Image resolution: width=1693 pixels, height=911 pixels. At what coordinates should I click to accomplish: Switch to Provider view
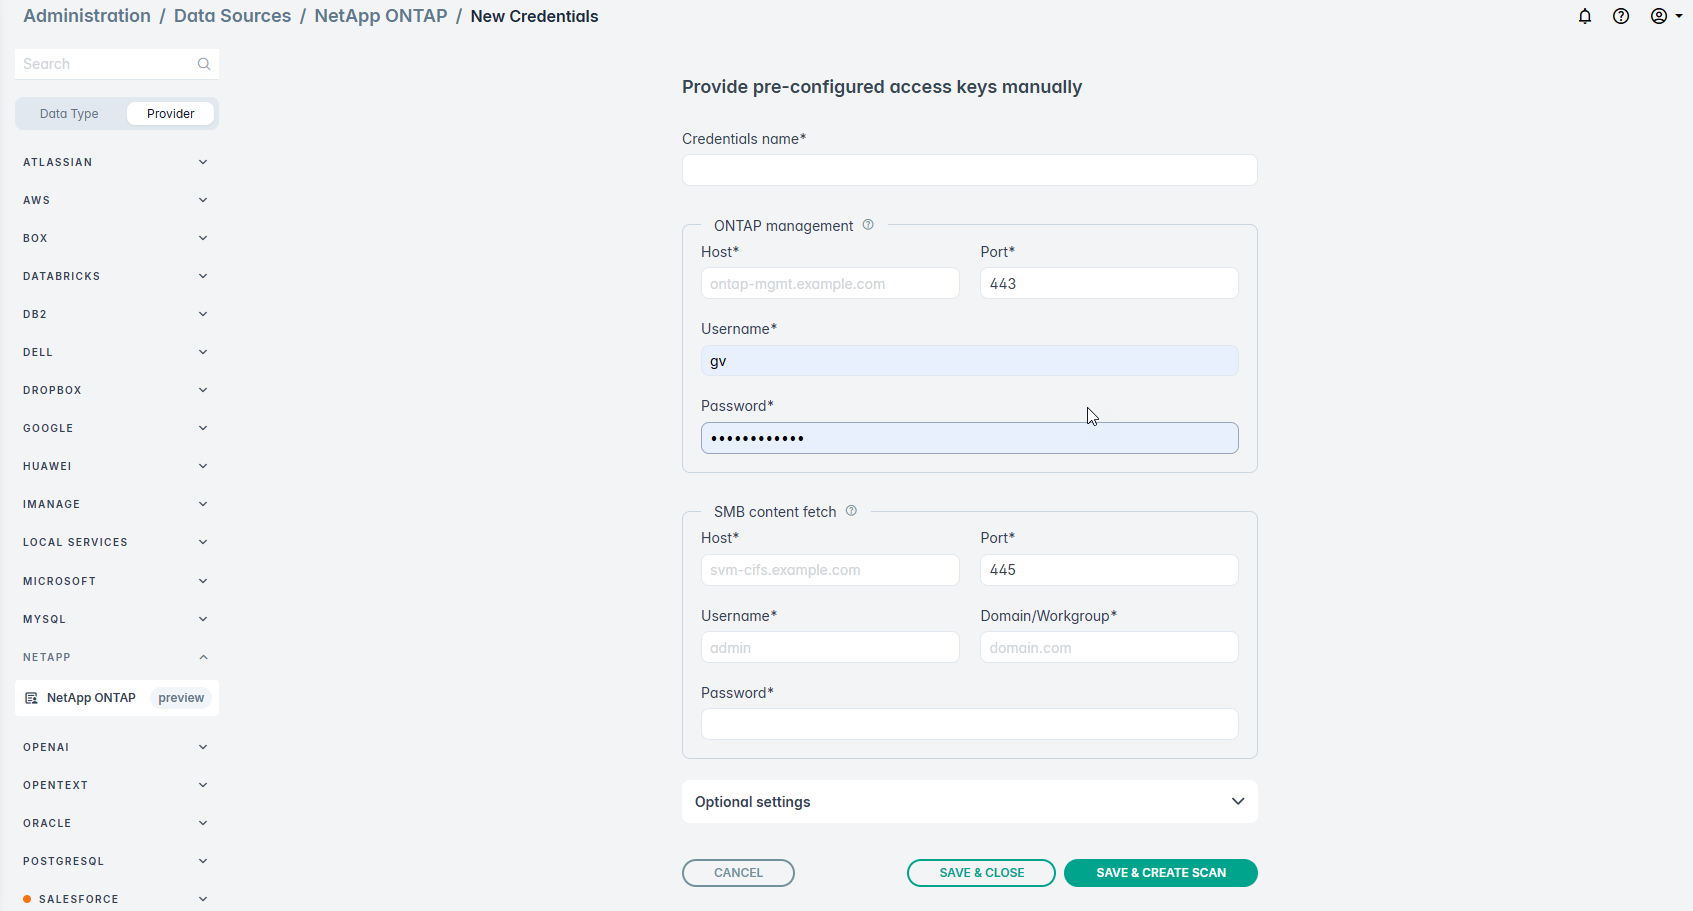171,114
